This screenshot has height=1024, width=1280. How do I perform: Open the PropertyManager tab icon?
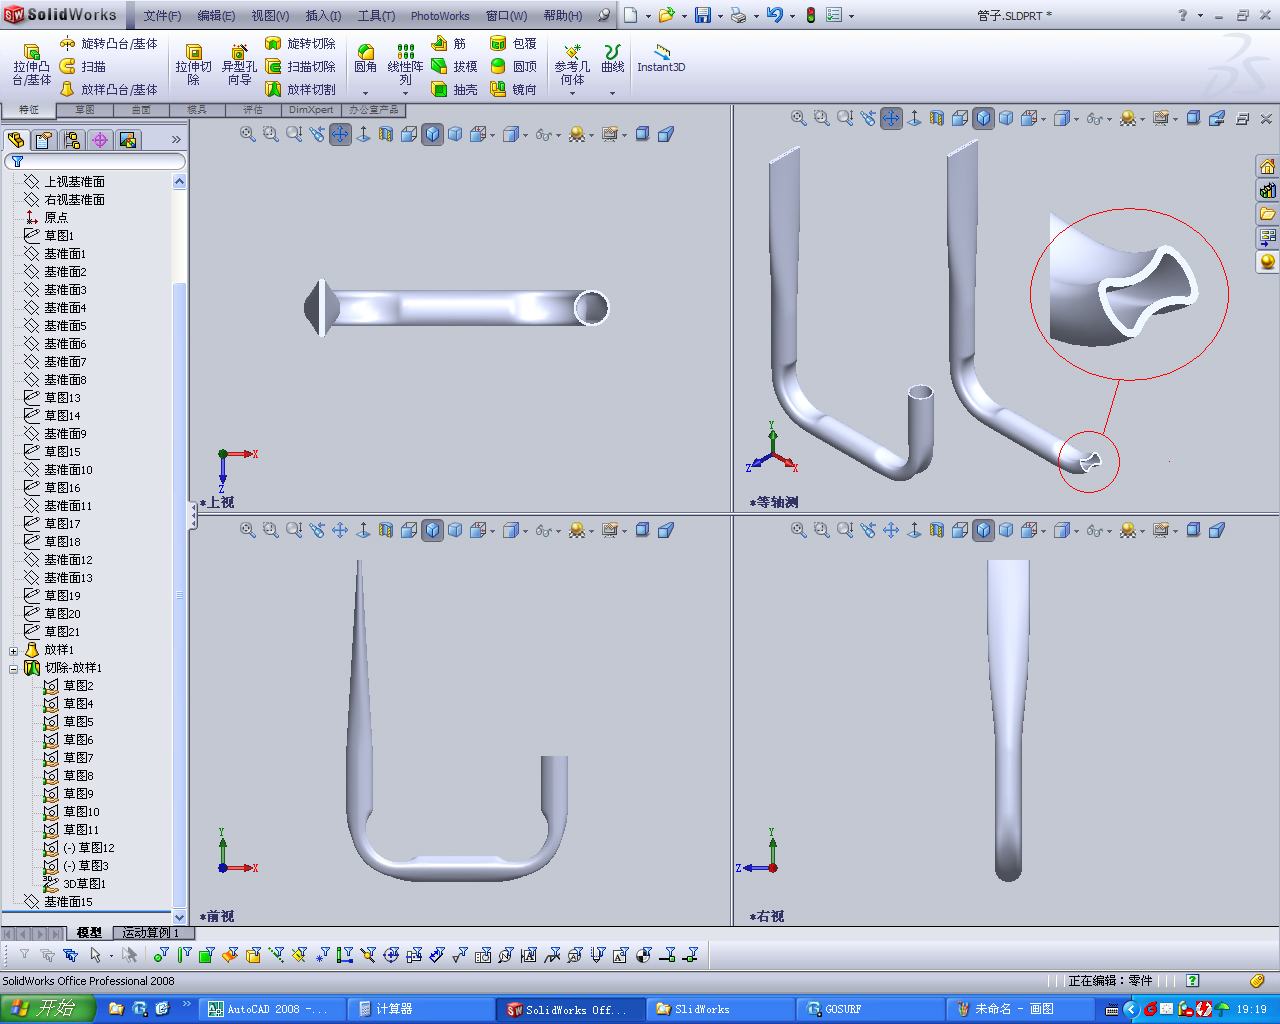44,140
